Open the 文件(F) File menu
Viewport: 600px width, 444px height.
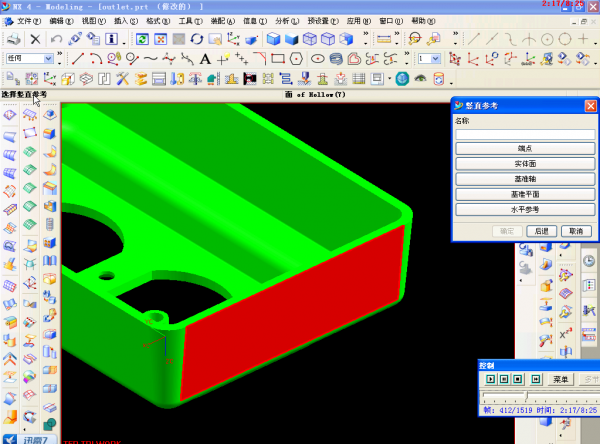point(29,21)
